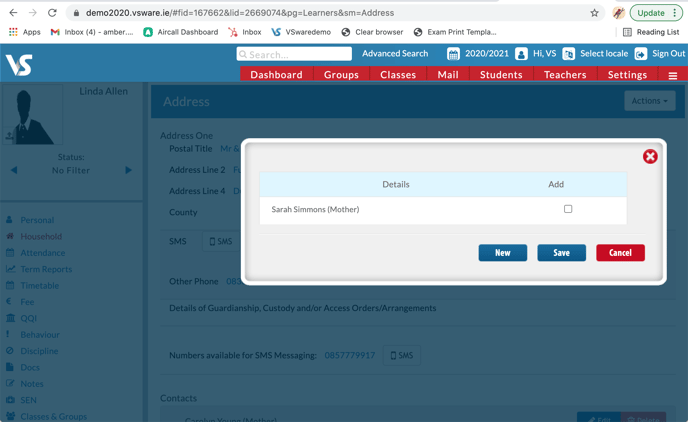
Task: Open the Select locale link
Action: tap(604, 54)
